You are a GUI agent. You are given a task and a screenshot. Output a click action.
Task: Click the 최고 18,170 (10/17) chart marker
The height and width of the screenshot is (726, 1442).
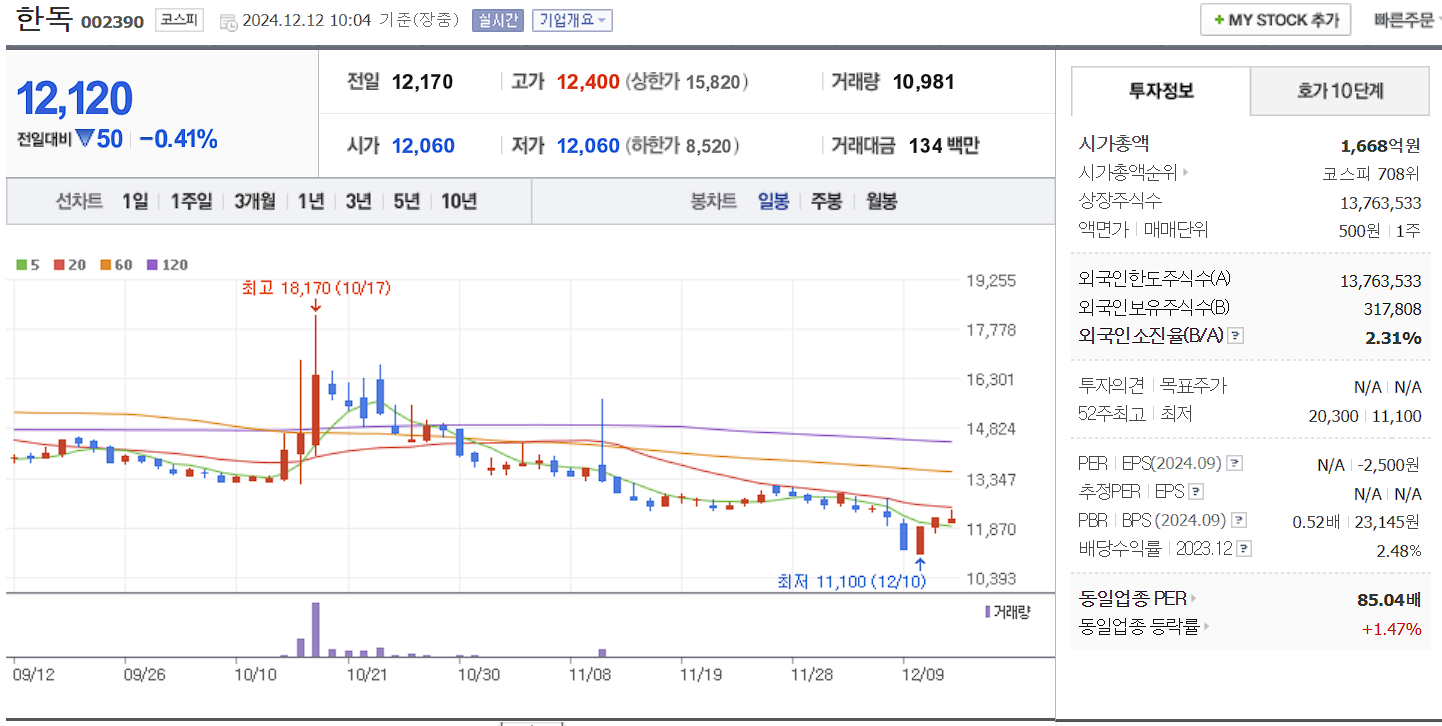[x=316, y=288]
